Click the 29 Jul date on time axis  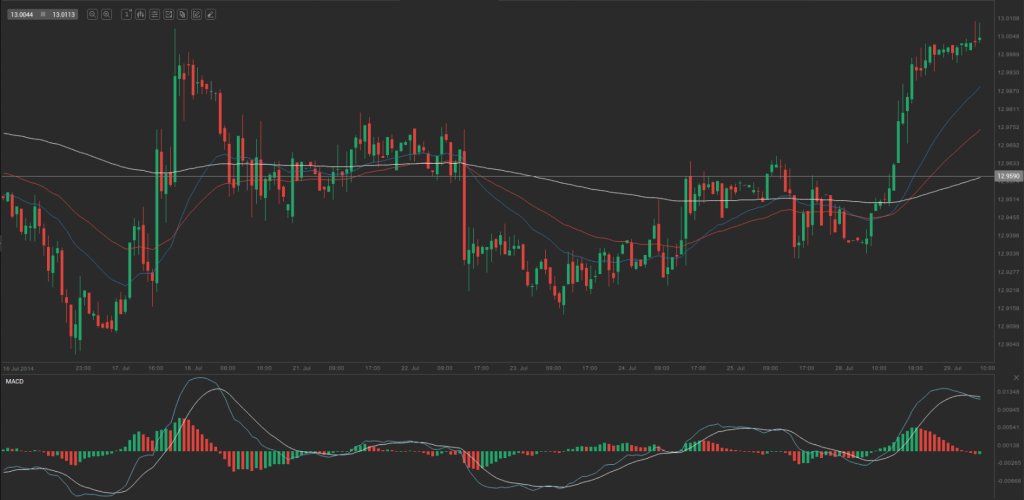(950, 367)
